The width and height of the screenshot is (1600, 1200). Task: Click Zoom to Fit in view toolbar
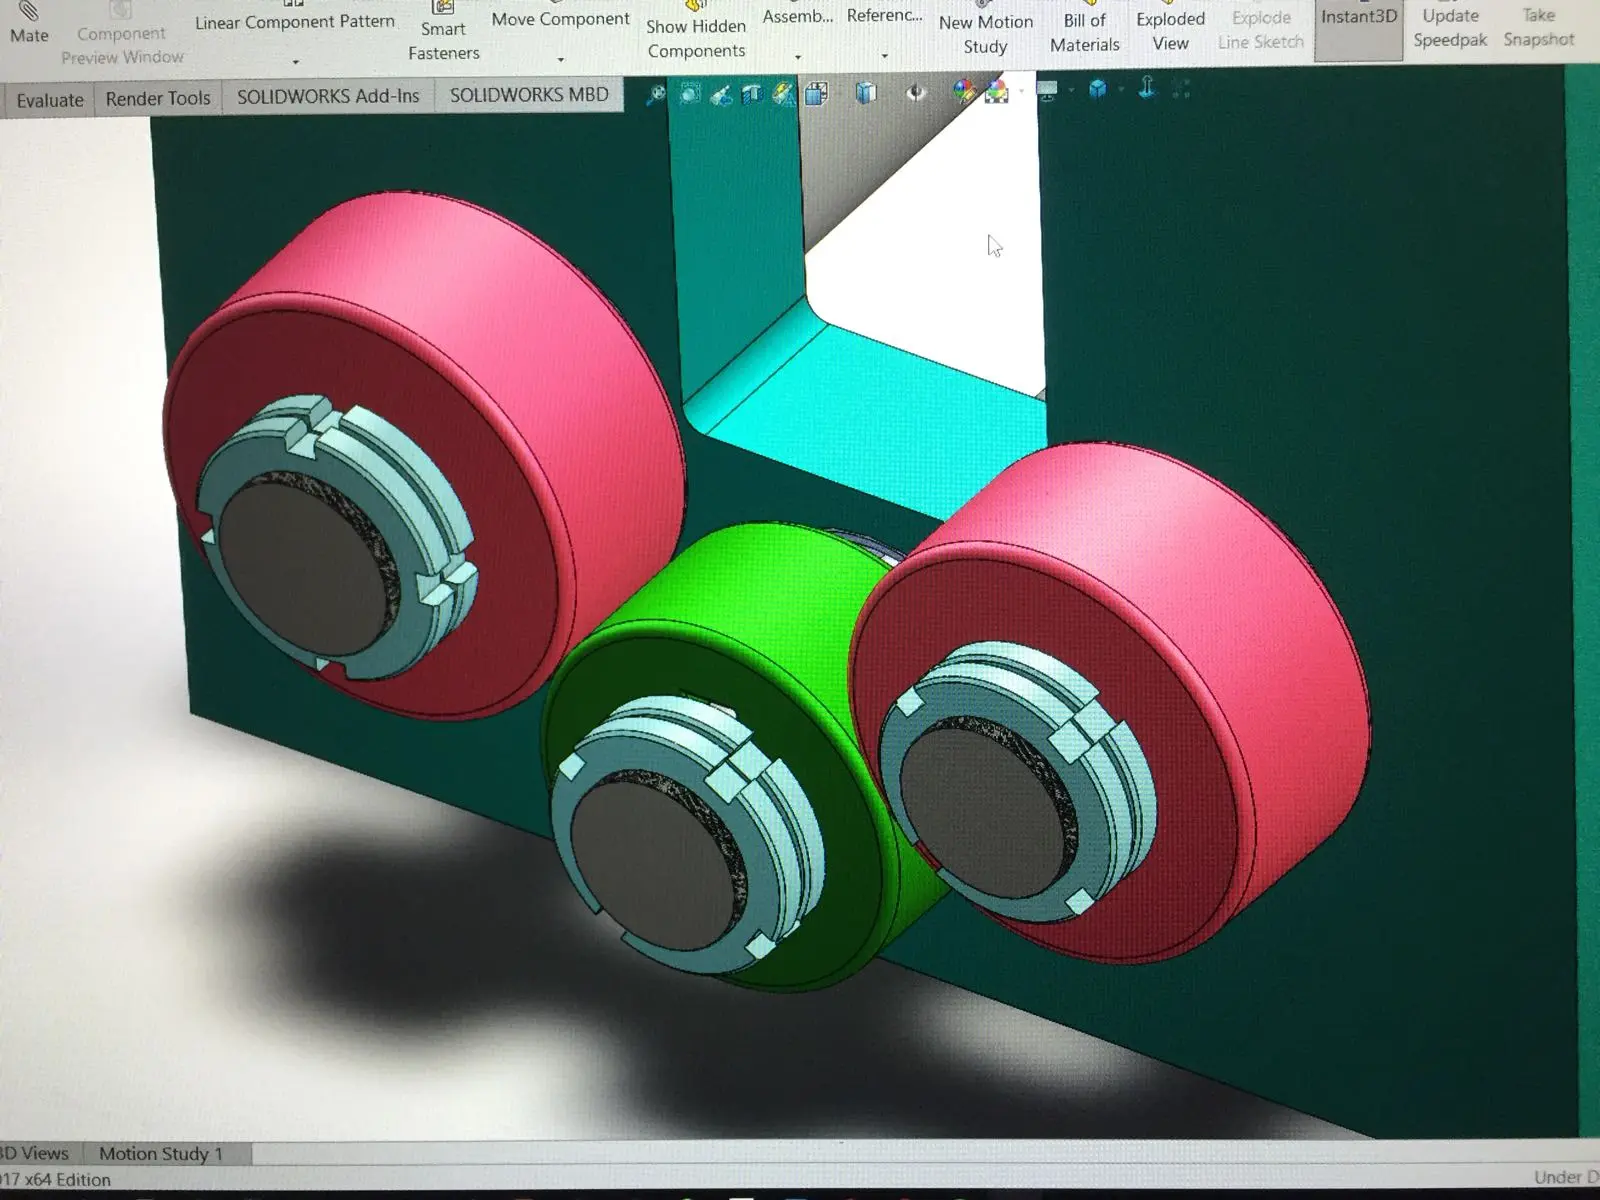656,95
